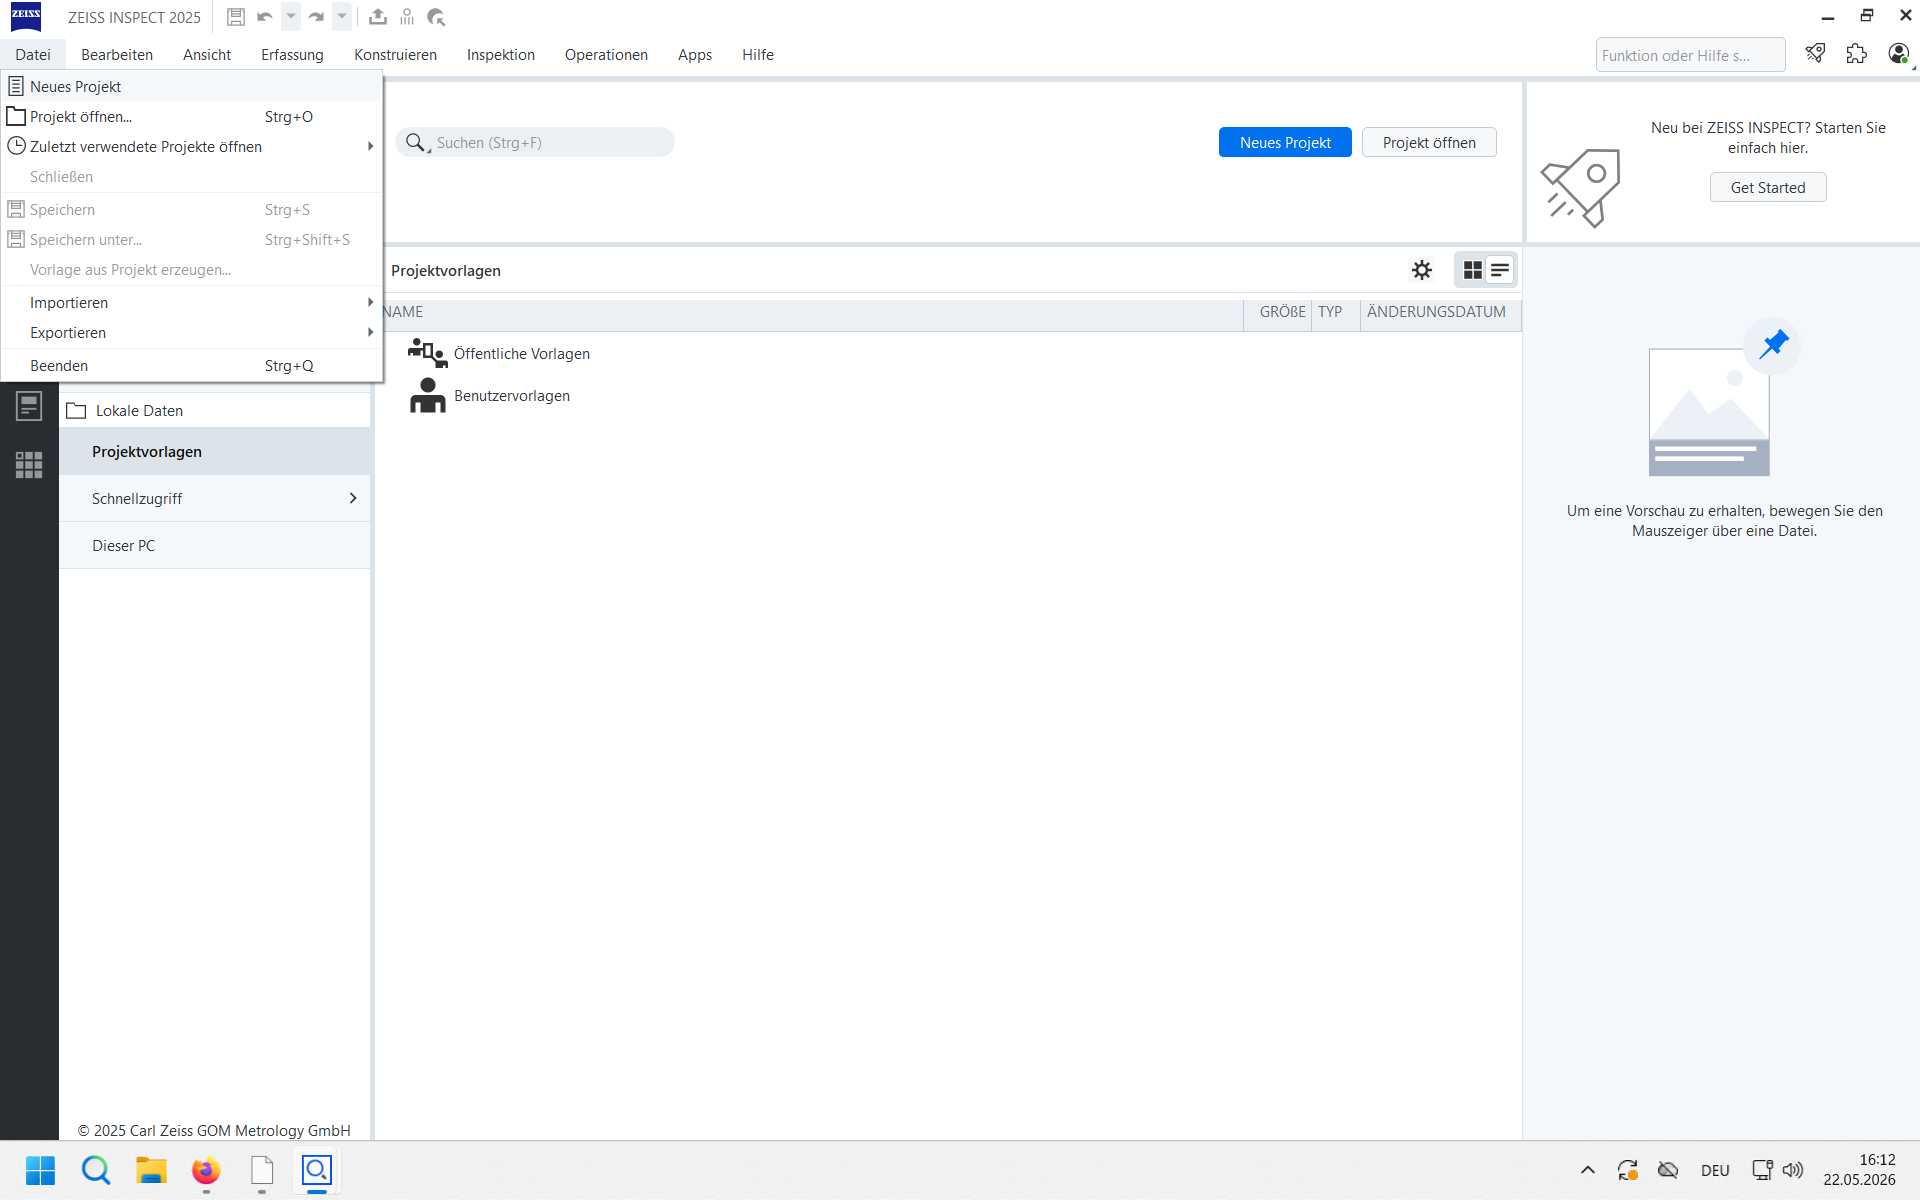Screen dimensions: 1920x1200
Task: Click the upload/export icon in the title toolbar
Action: click(378, 17)
